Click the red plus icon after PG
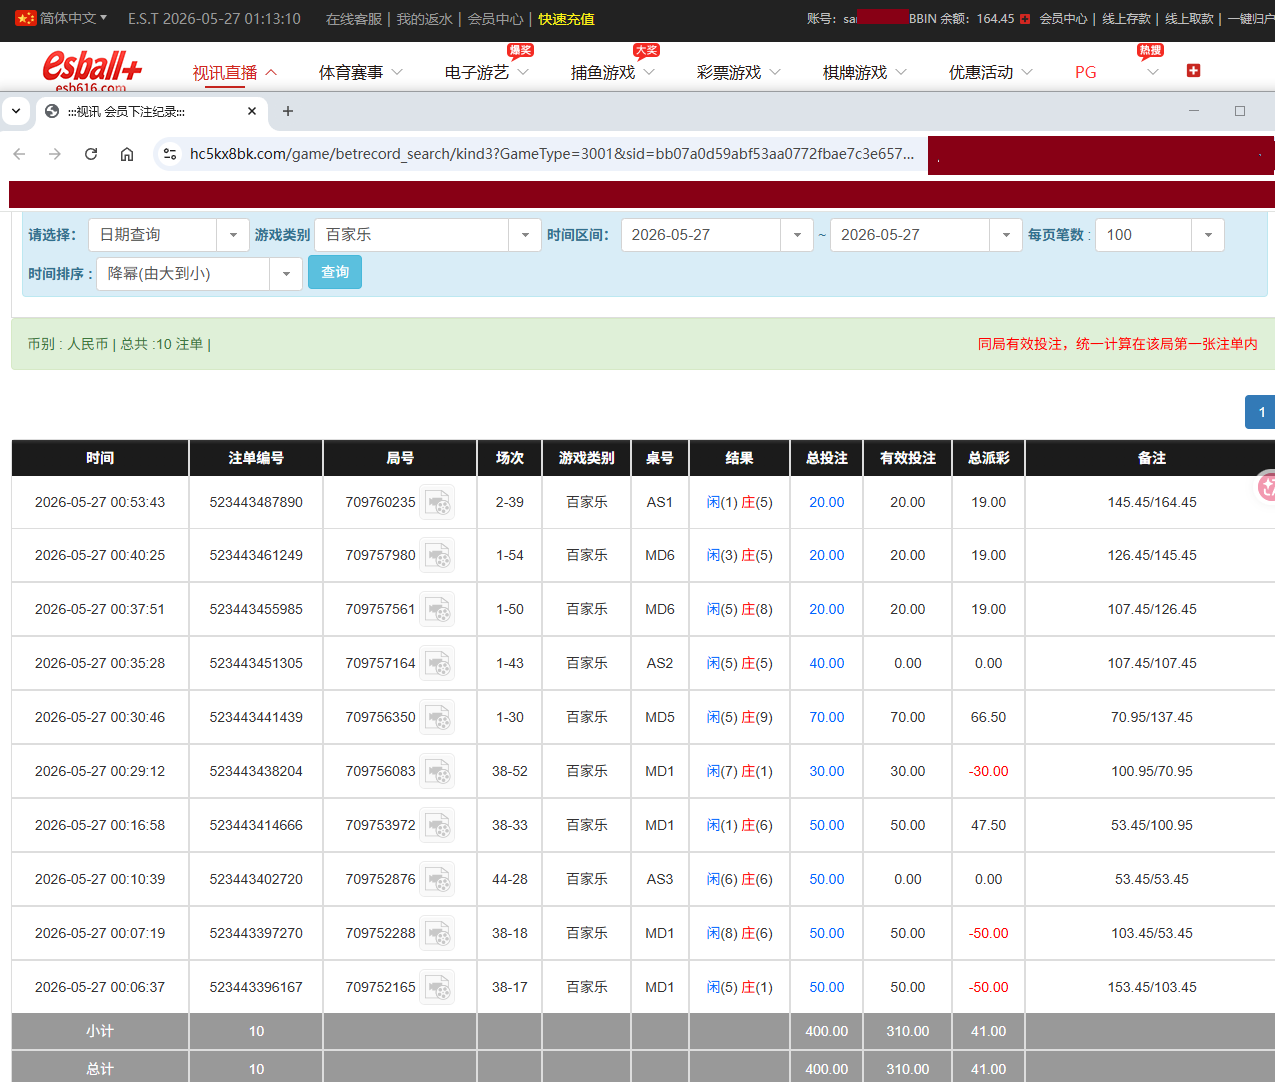Image resolution: width=1275 pixels, height=1082 pixels. coord(1193,70)
